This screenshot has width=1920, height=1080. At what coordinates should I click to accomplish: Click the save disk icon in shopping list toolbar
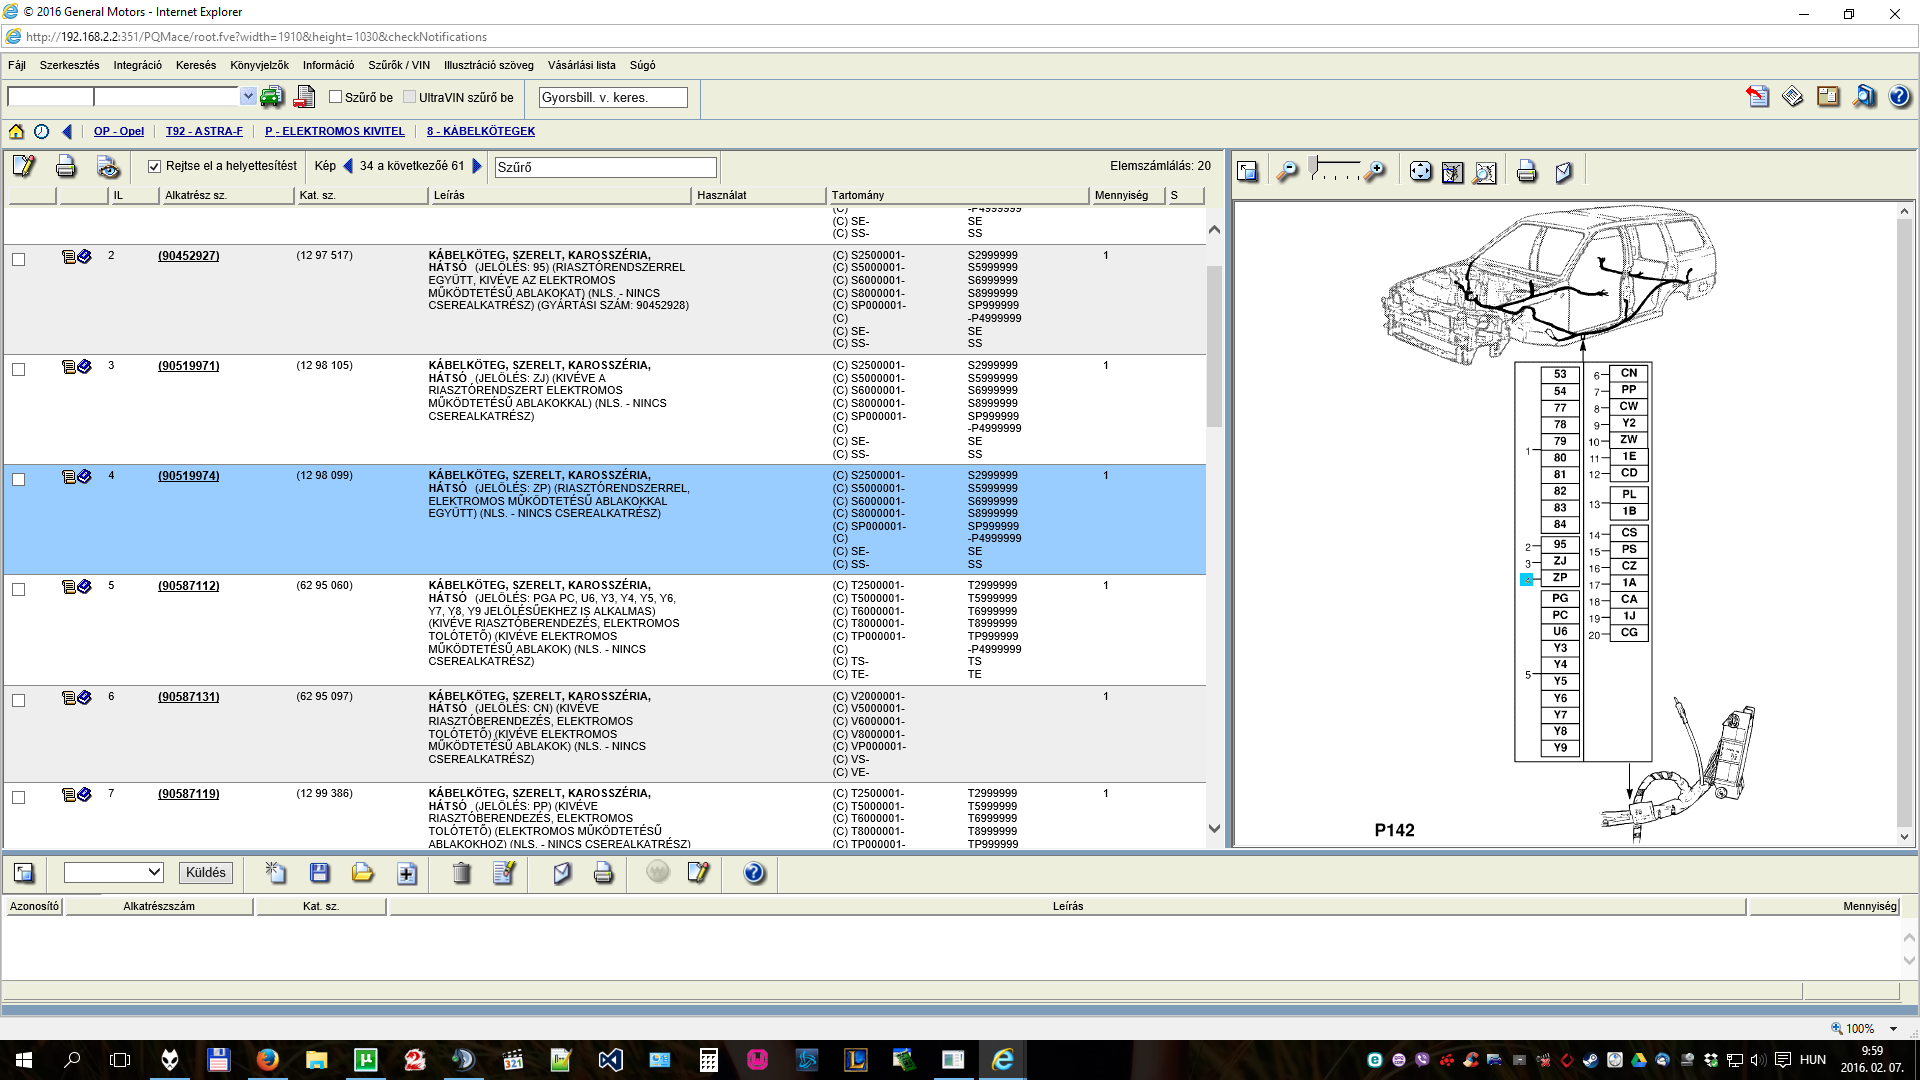(x=319, y=873)
